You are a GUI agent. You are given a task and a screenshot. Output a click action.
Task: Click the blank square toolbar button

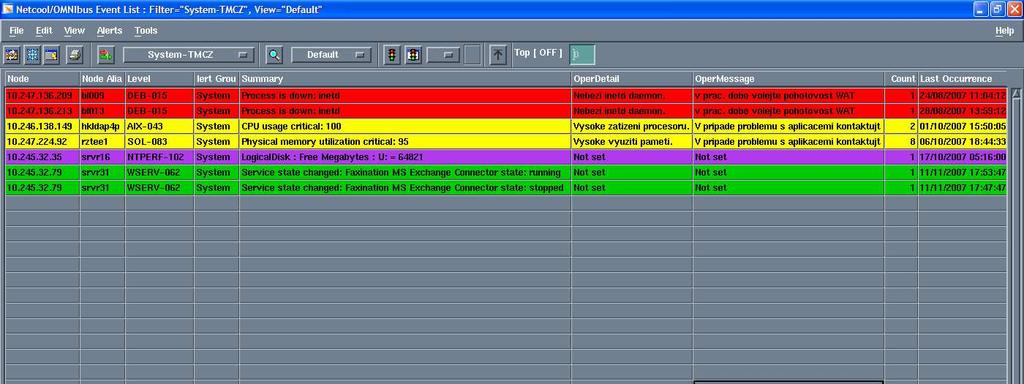point(473,55)
